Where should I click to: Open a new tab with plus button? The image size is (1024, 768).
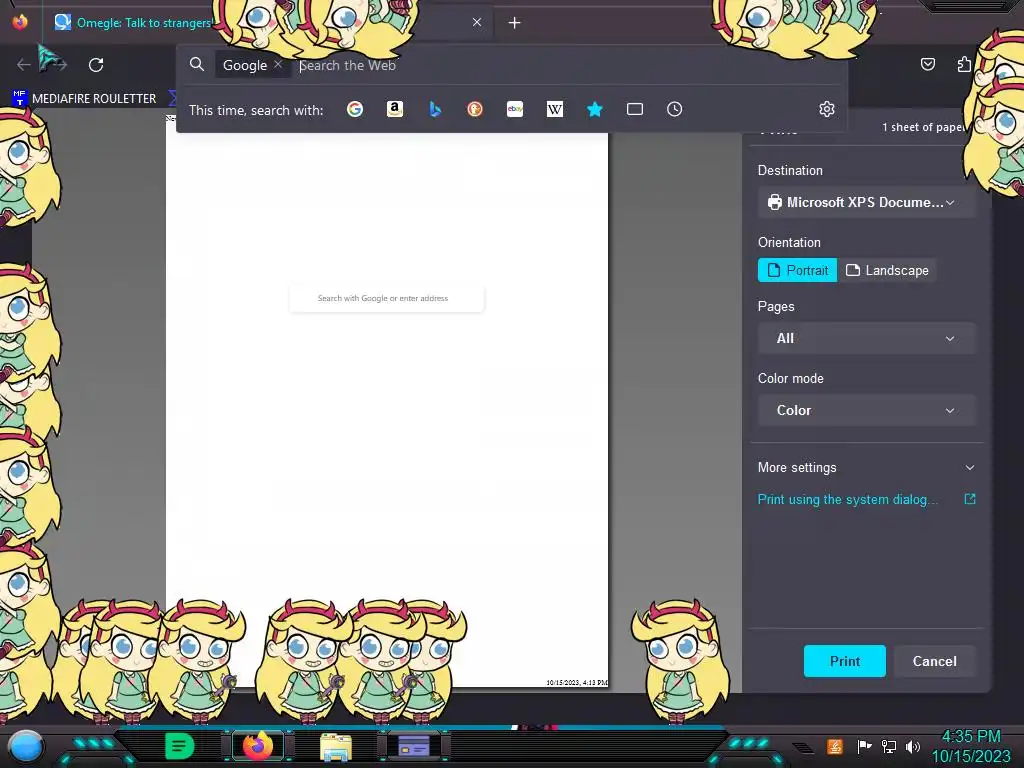point(515,23)
